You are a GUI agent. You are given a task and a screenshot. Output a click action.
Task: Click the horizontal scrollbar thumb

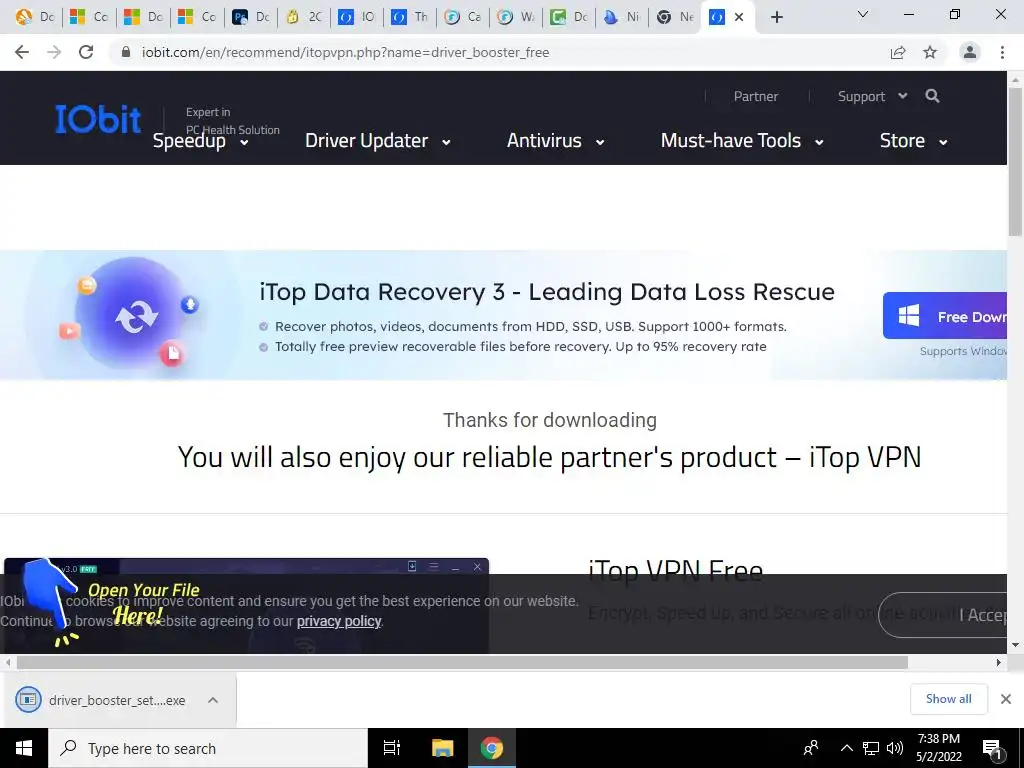tap(462, 662)
